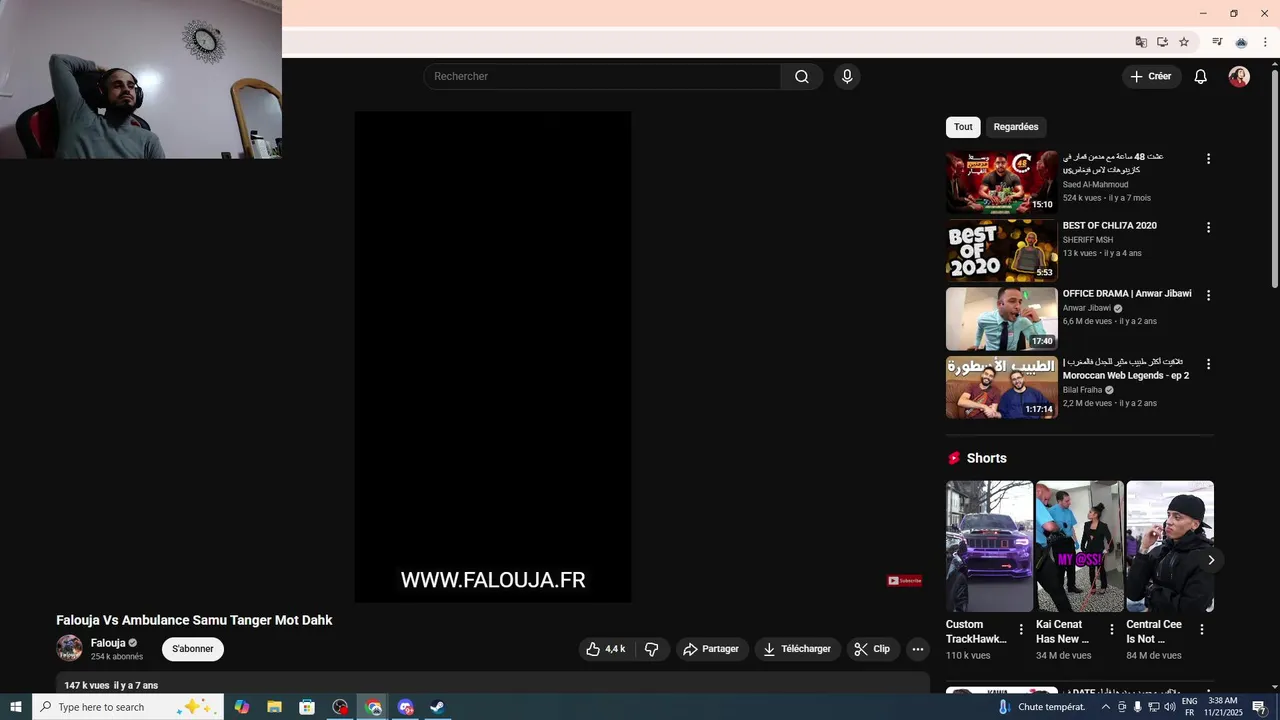The image size is (1280, 720).
Task: Open File Explorer from taskbar
Action: point(274,707)
